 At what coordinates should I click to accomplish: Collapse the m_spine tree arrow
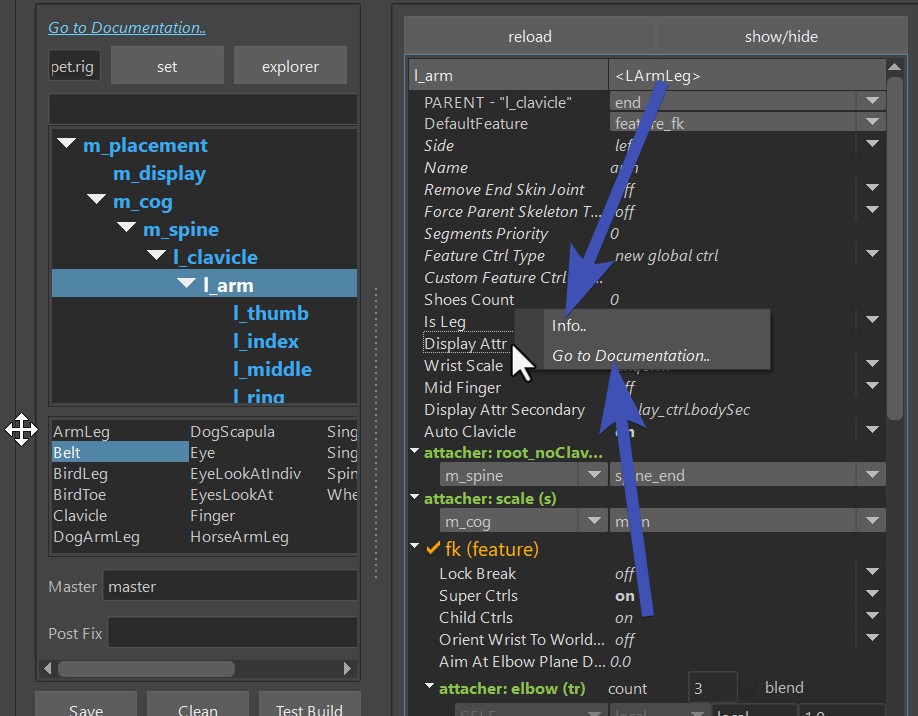click(126, 229)
